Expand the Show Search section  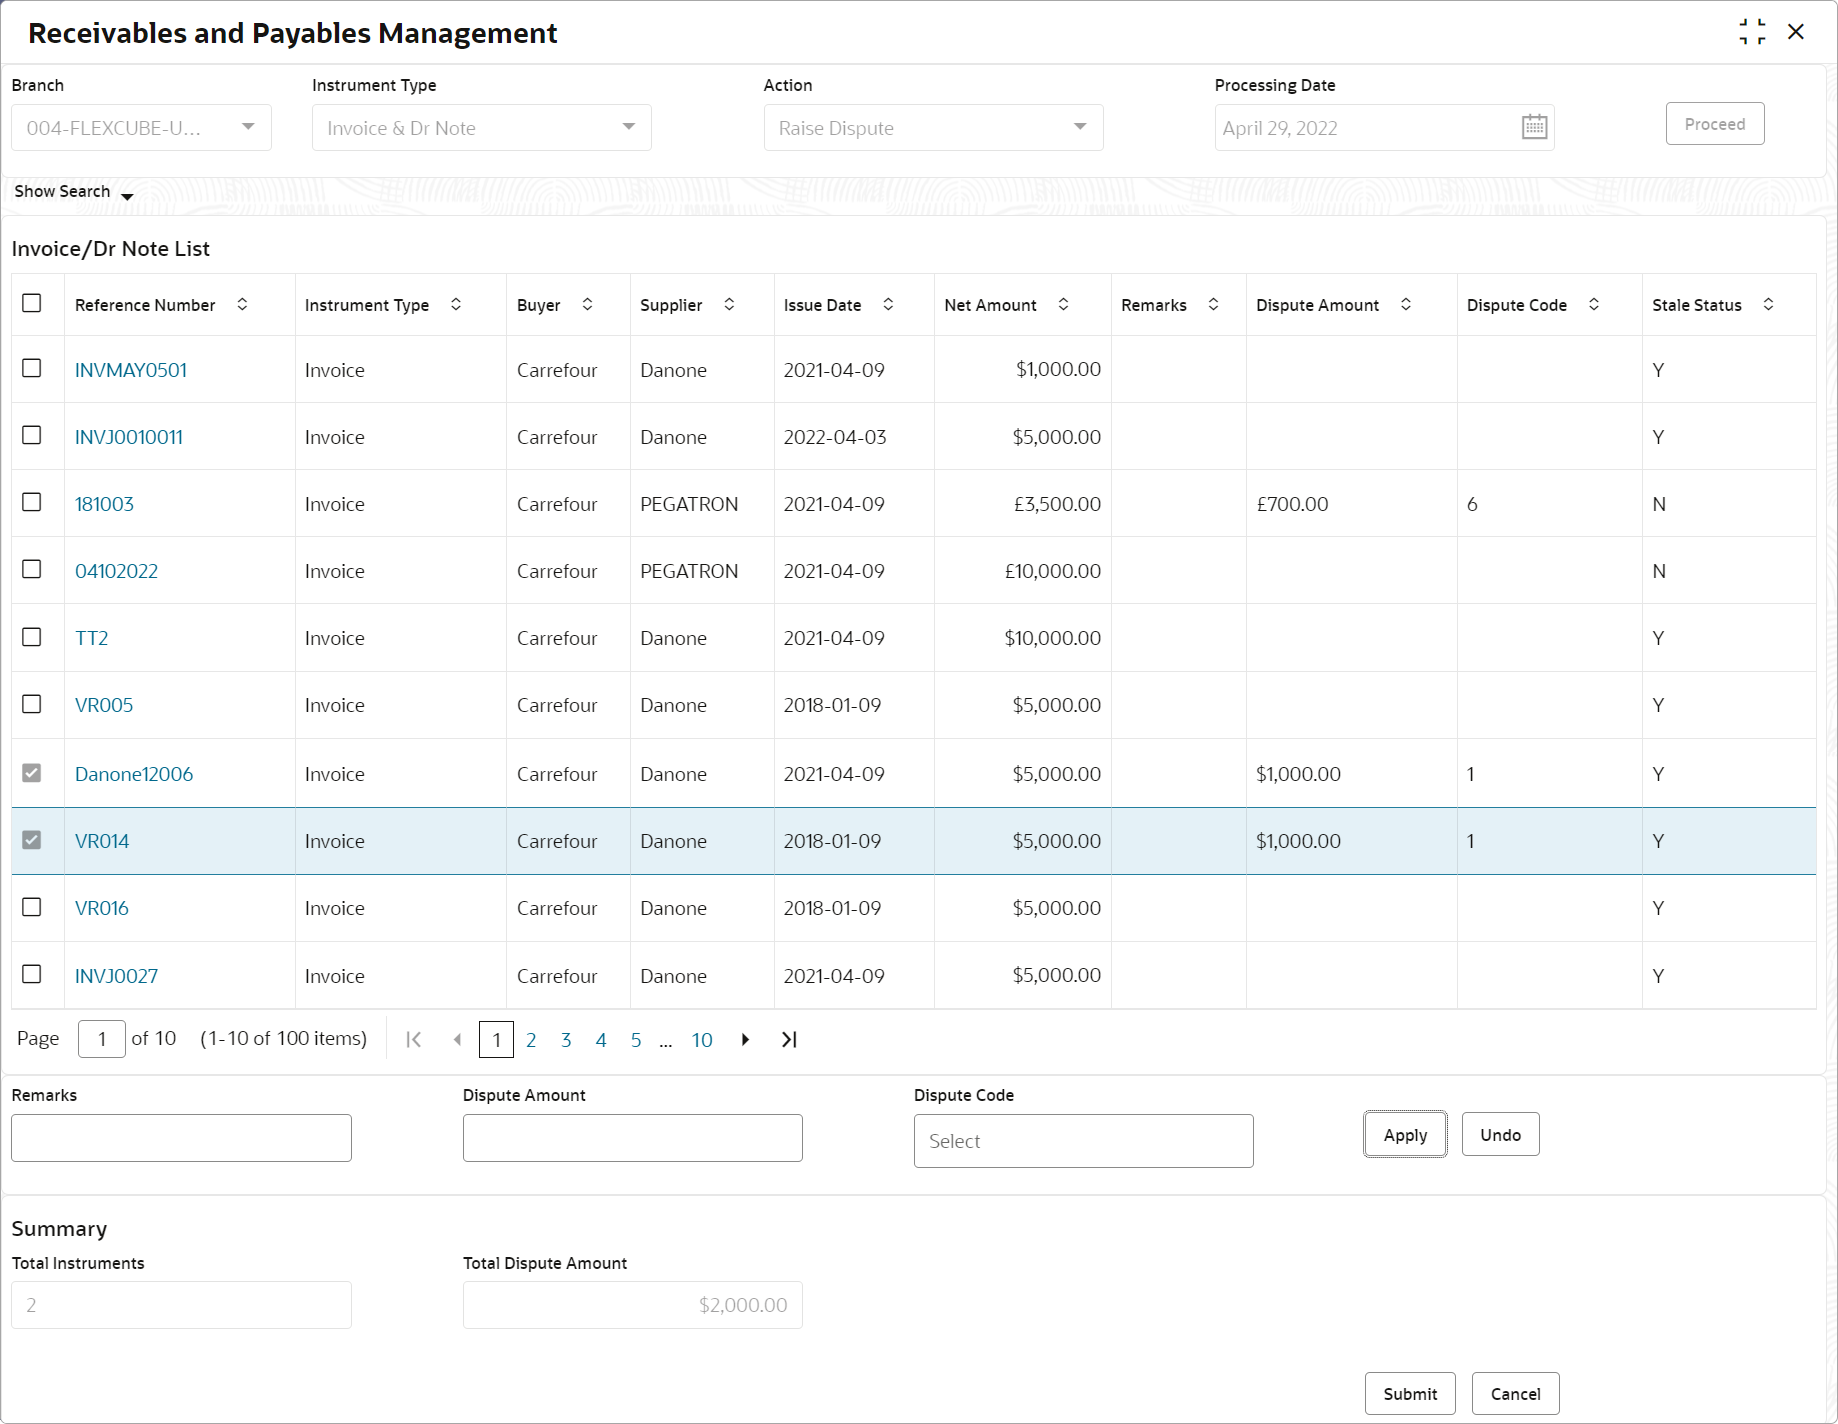coord(73,191)
